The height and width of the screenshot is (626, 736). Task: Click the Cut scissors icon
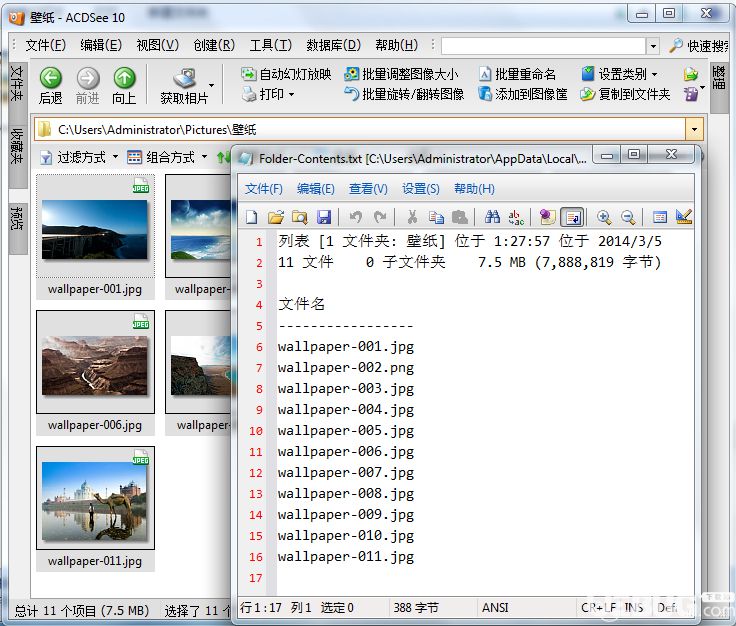click(412, 217)
